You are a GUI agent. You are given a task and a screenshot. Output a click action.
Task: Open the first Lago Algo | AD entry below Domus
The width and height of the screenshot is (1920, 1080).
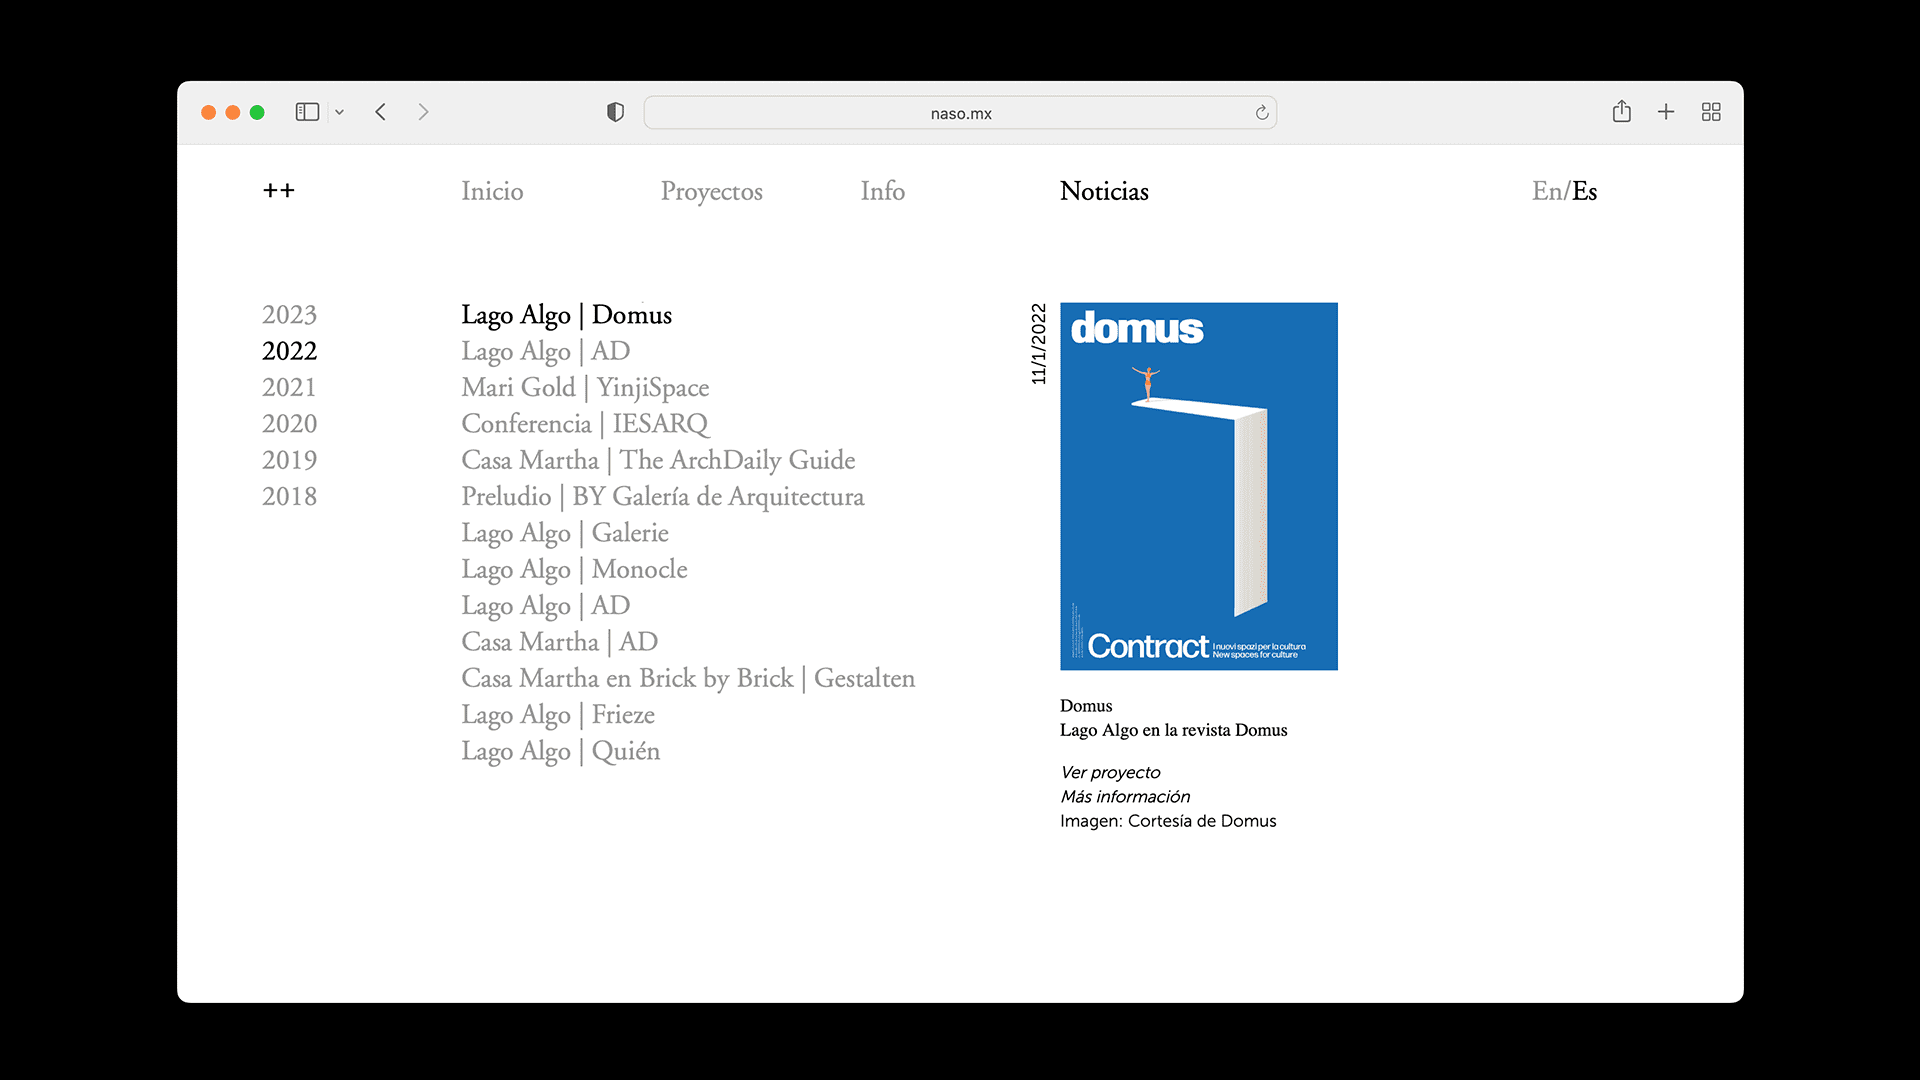click(546, 351)
